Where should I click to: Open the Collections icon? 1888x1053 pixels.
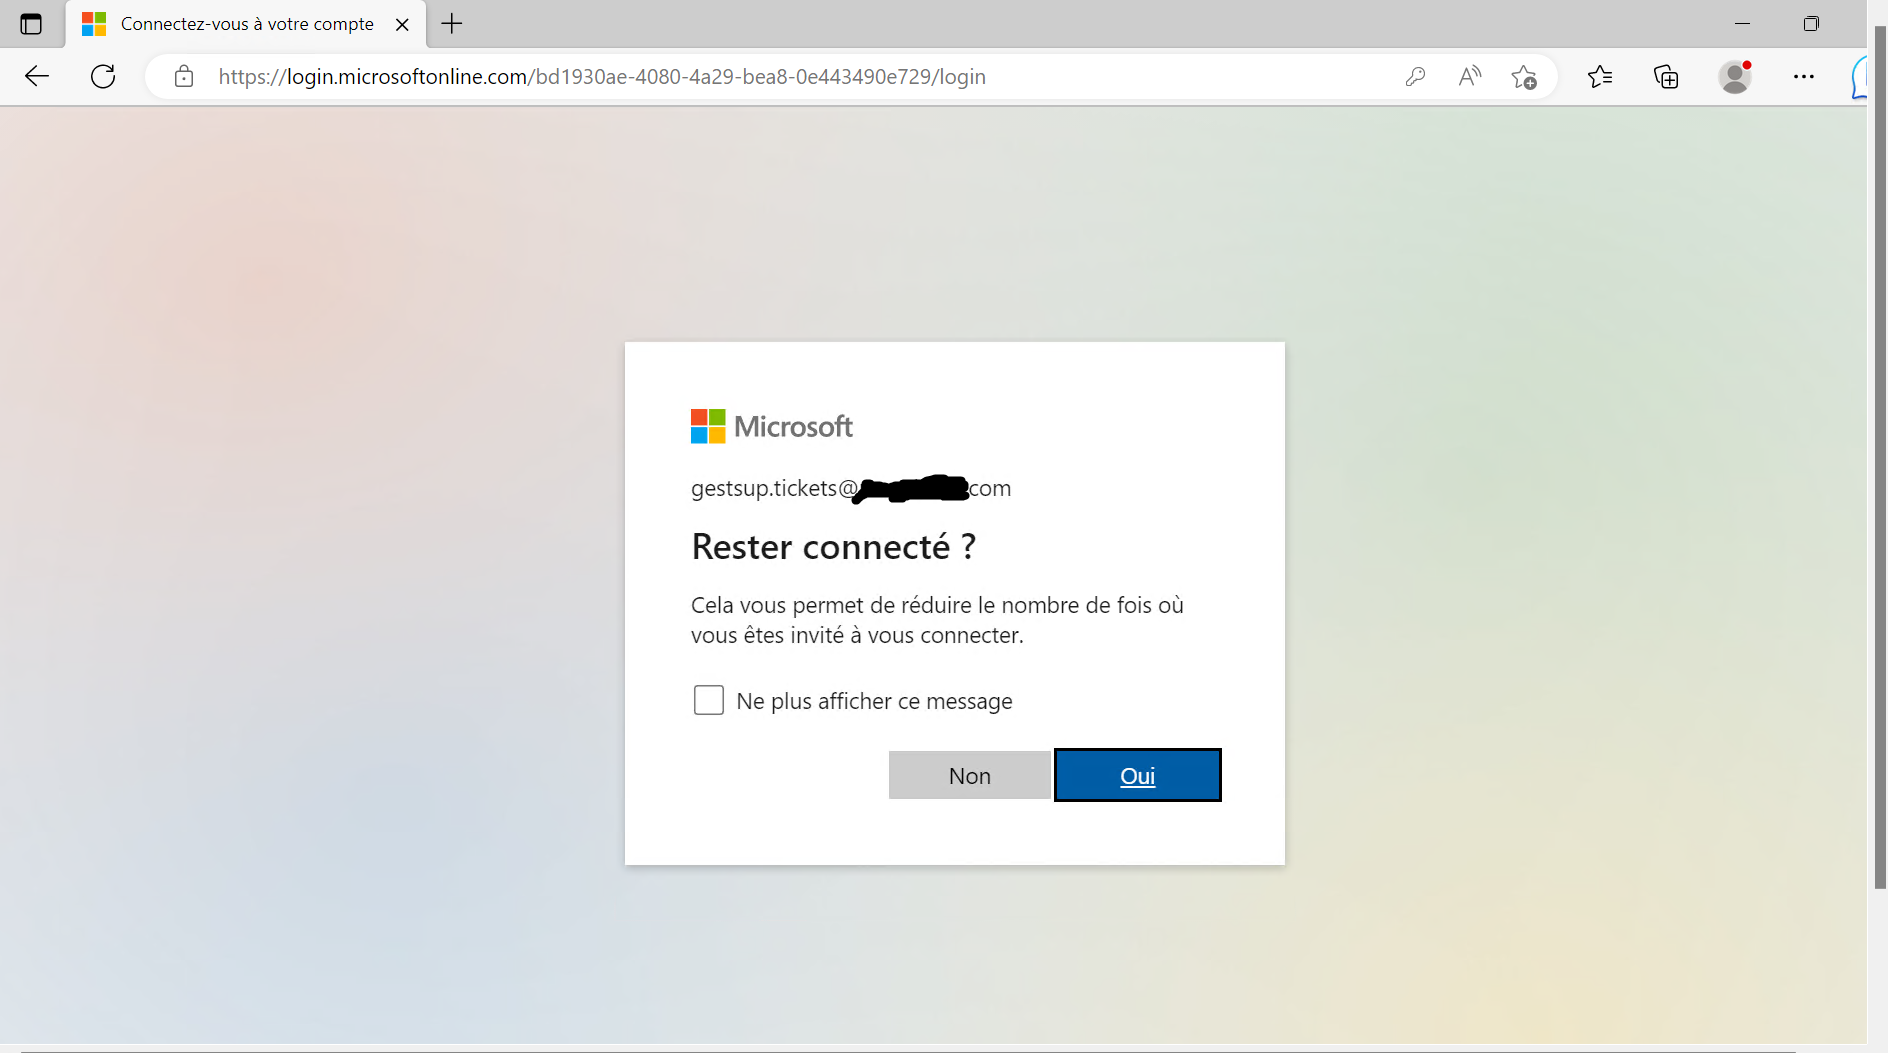(x=1666, y=77)
